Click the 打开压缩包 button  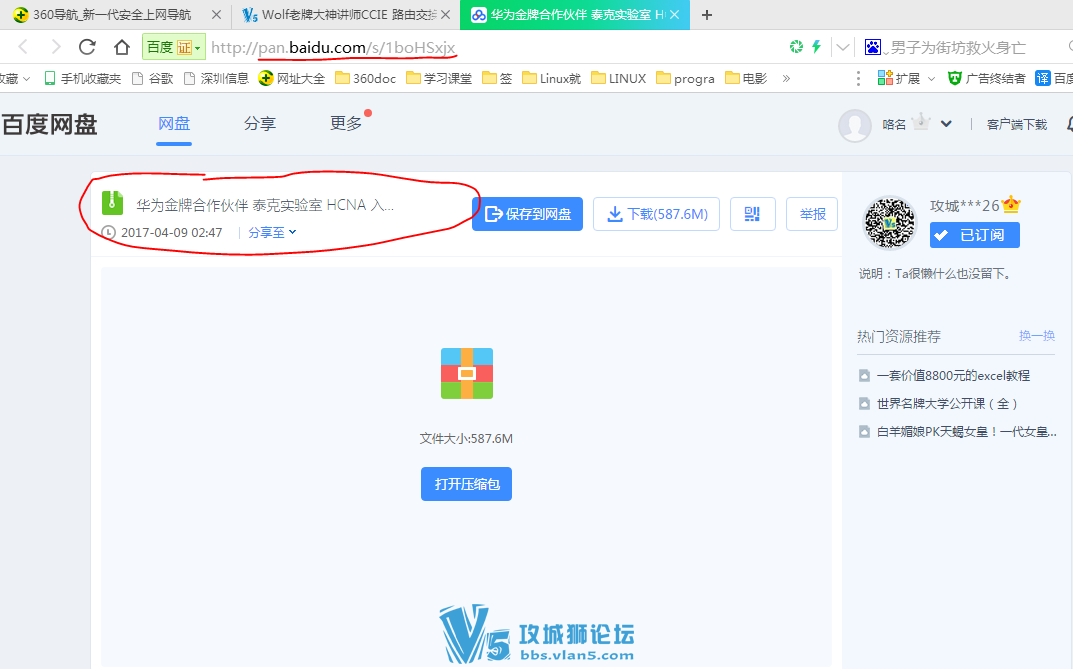(466, 484)
